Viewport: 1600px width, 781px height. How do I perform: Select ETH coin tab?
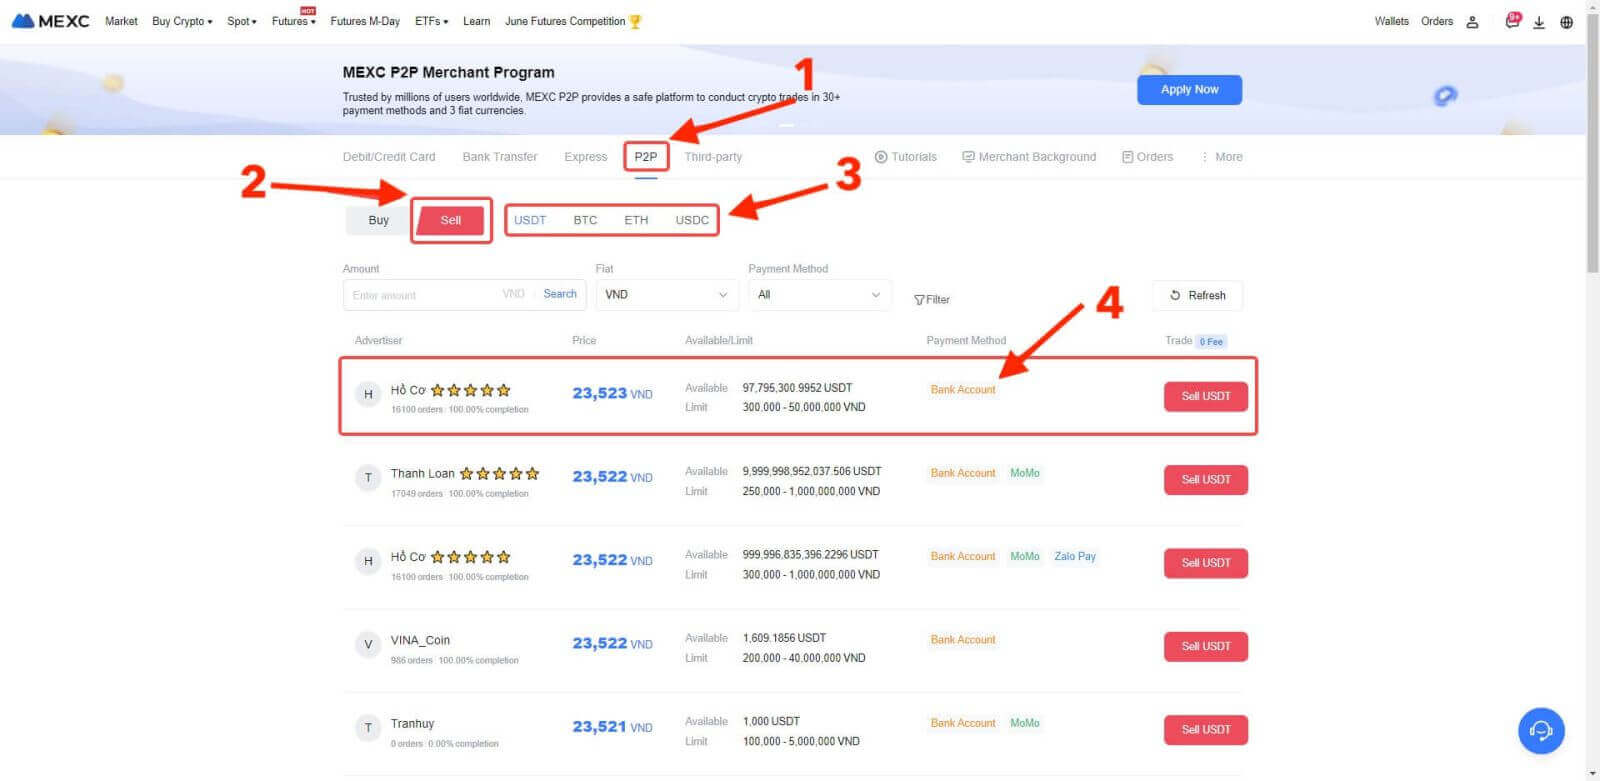[x=636, y=220]
